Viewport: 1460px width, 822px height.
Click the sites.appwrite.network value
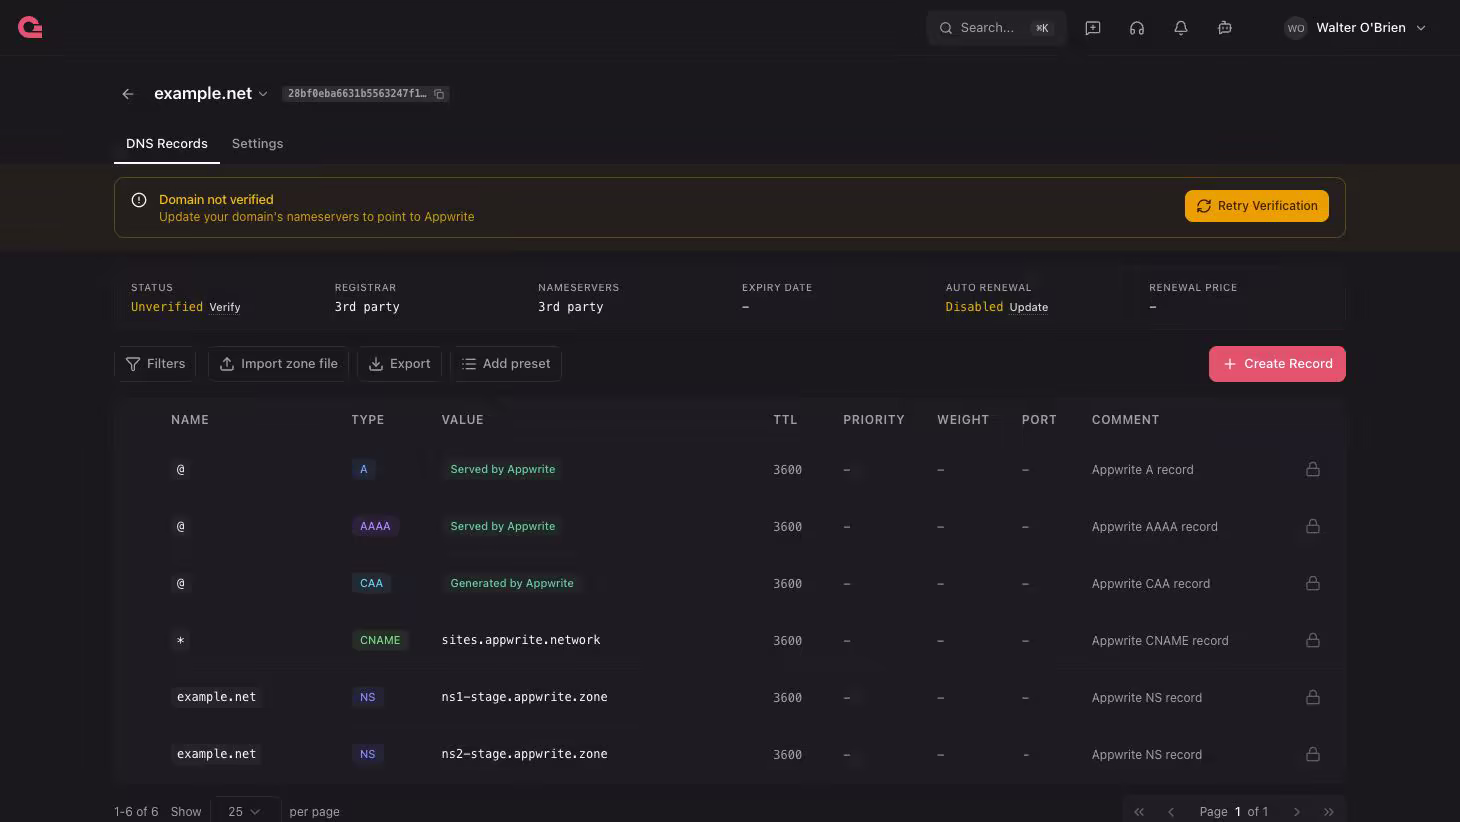point(521,640)
